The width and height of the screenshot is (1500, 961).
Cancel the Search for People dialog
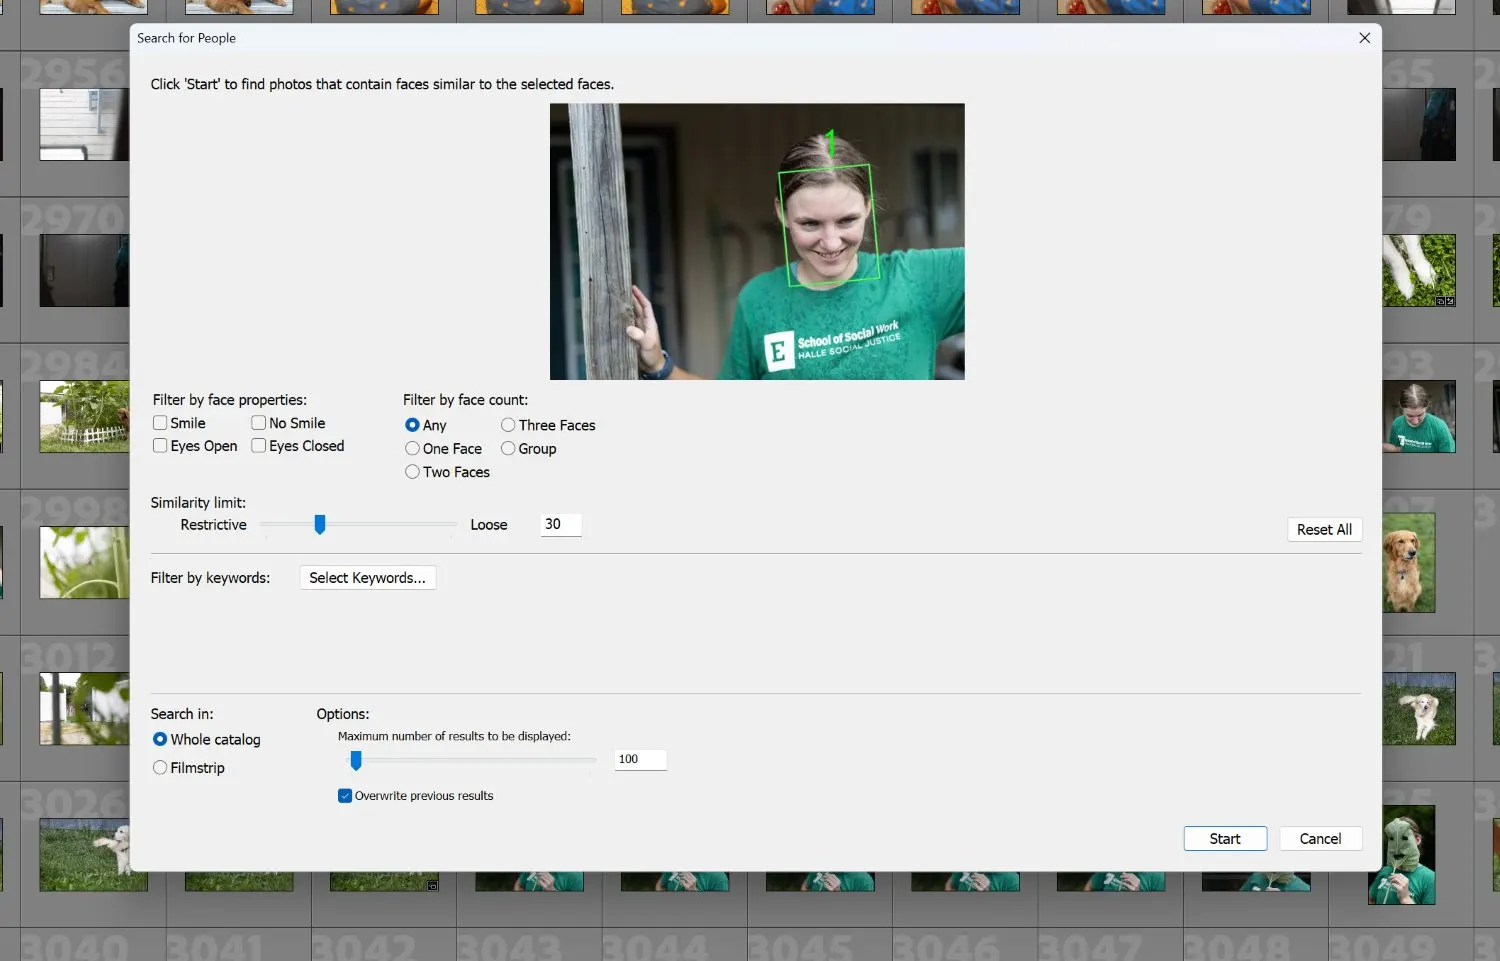pyautogui.click(x=1320, y=838)
